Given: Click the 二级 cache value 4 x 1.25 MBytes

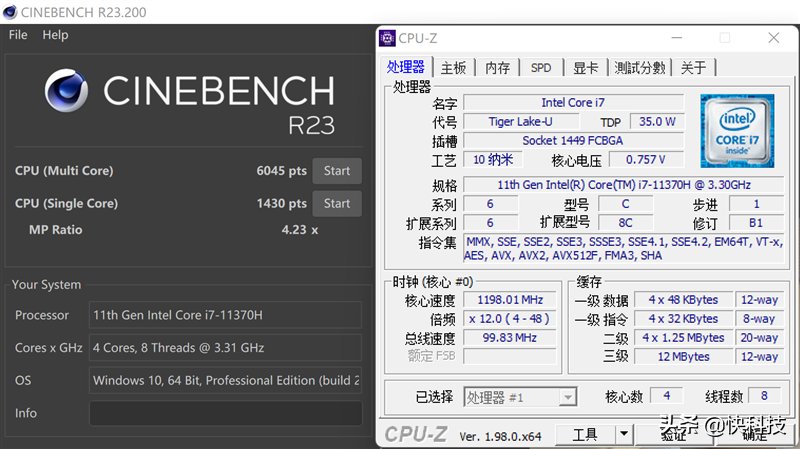Looking at the screenshot, I should pyautogui.click(x=683, y=338).
